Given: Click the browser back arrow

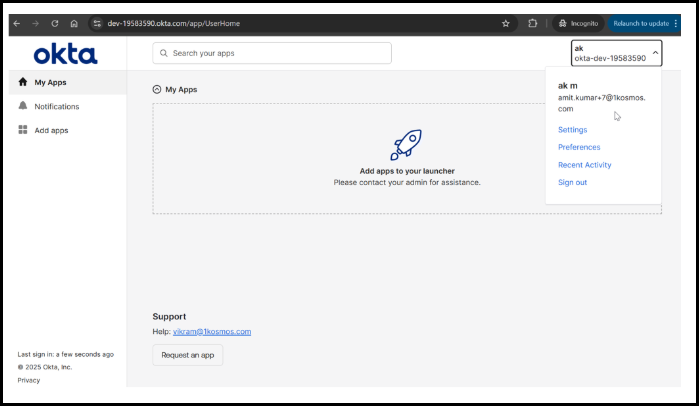Looking at the screenshot, I should [x=17, y=23].
